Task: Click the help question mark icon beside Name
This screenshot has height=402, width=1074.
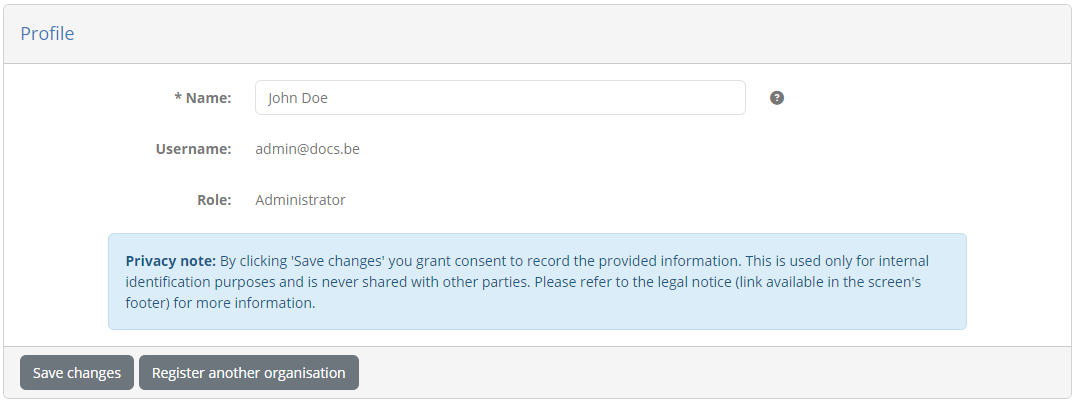Action: [x=776, y=98]
